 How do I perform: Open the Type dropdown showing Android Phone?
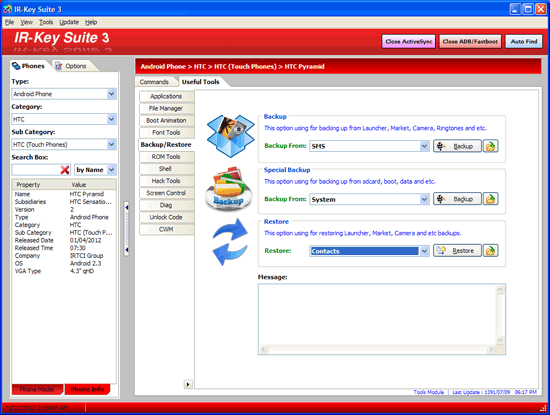(x=111, y=94)
